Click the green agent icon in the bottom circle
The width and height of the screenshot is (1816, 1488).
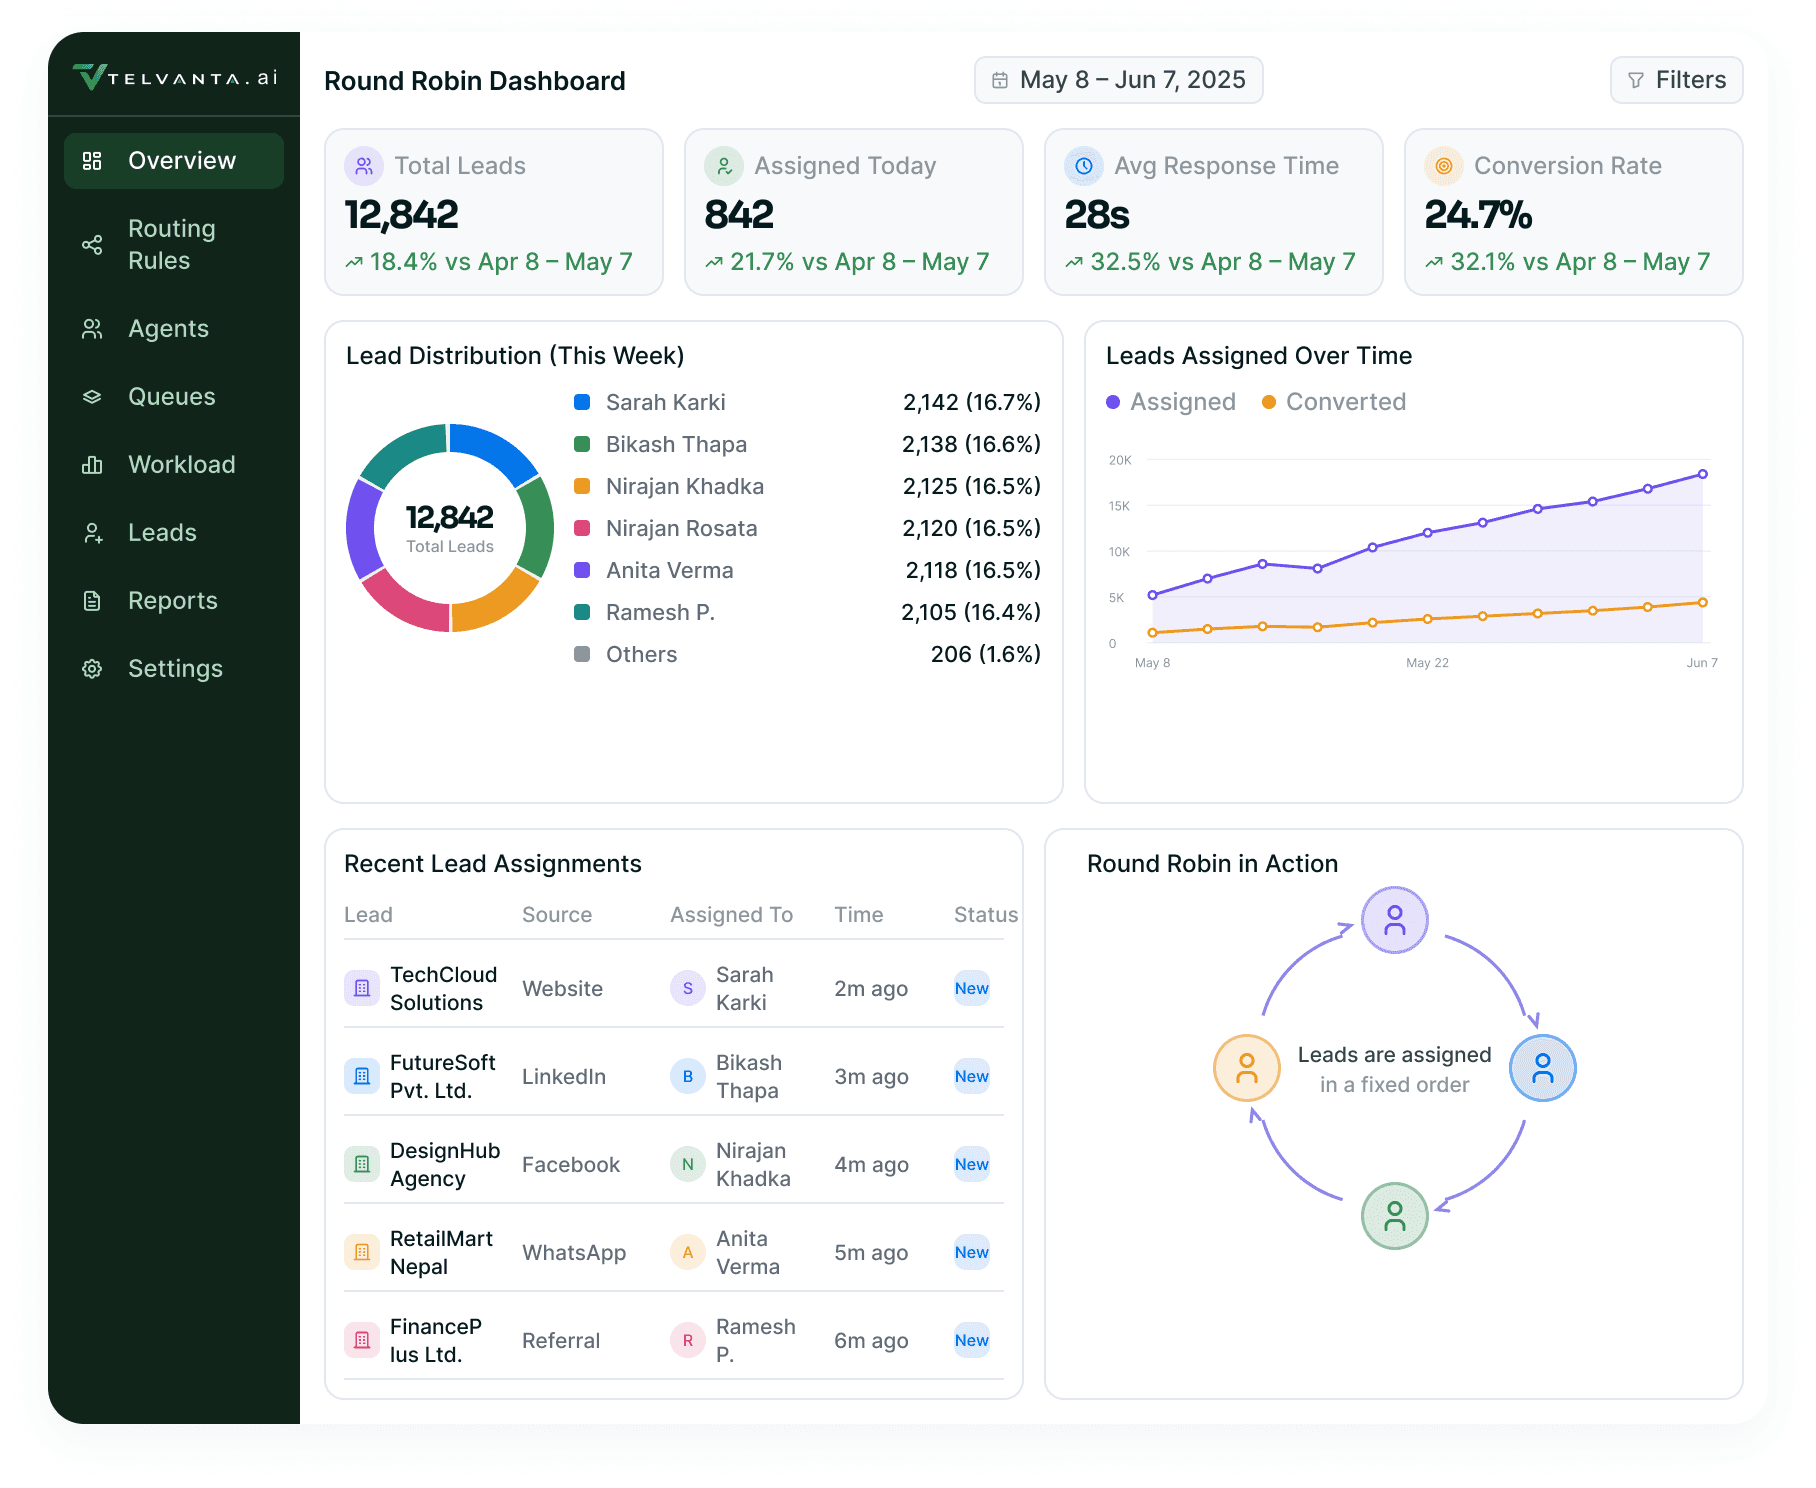pos(1395,1216)
